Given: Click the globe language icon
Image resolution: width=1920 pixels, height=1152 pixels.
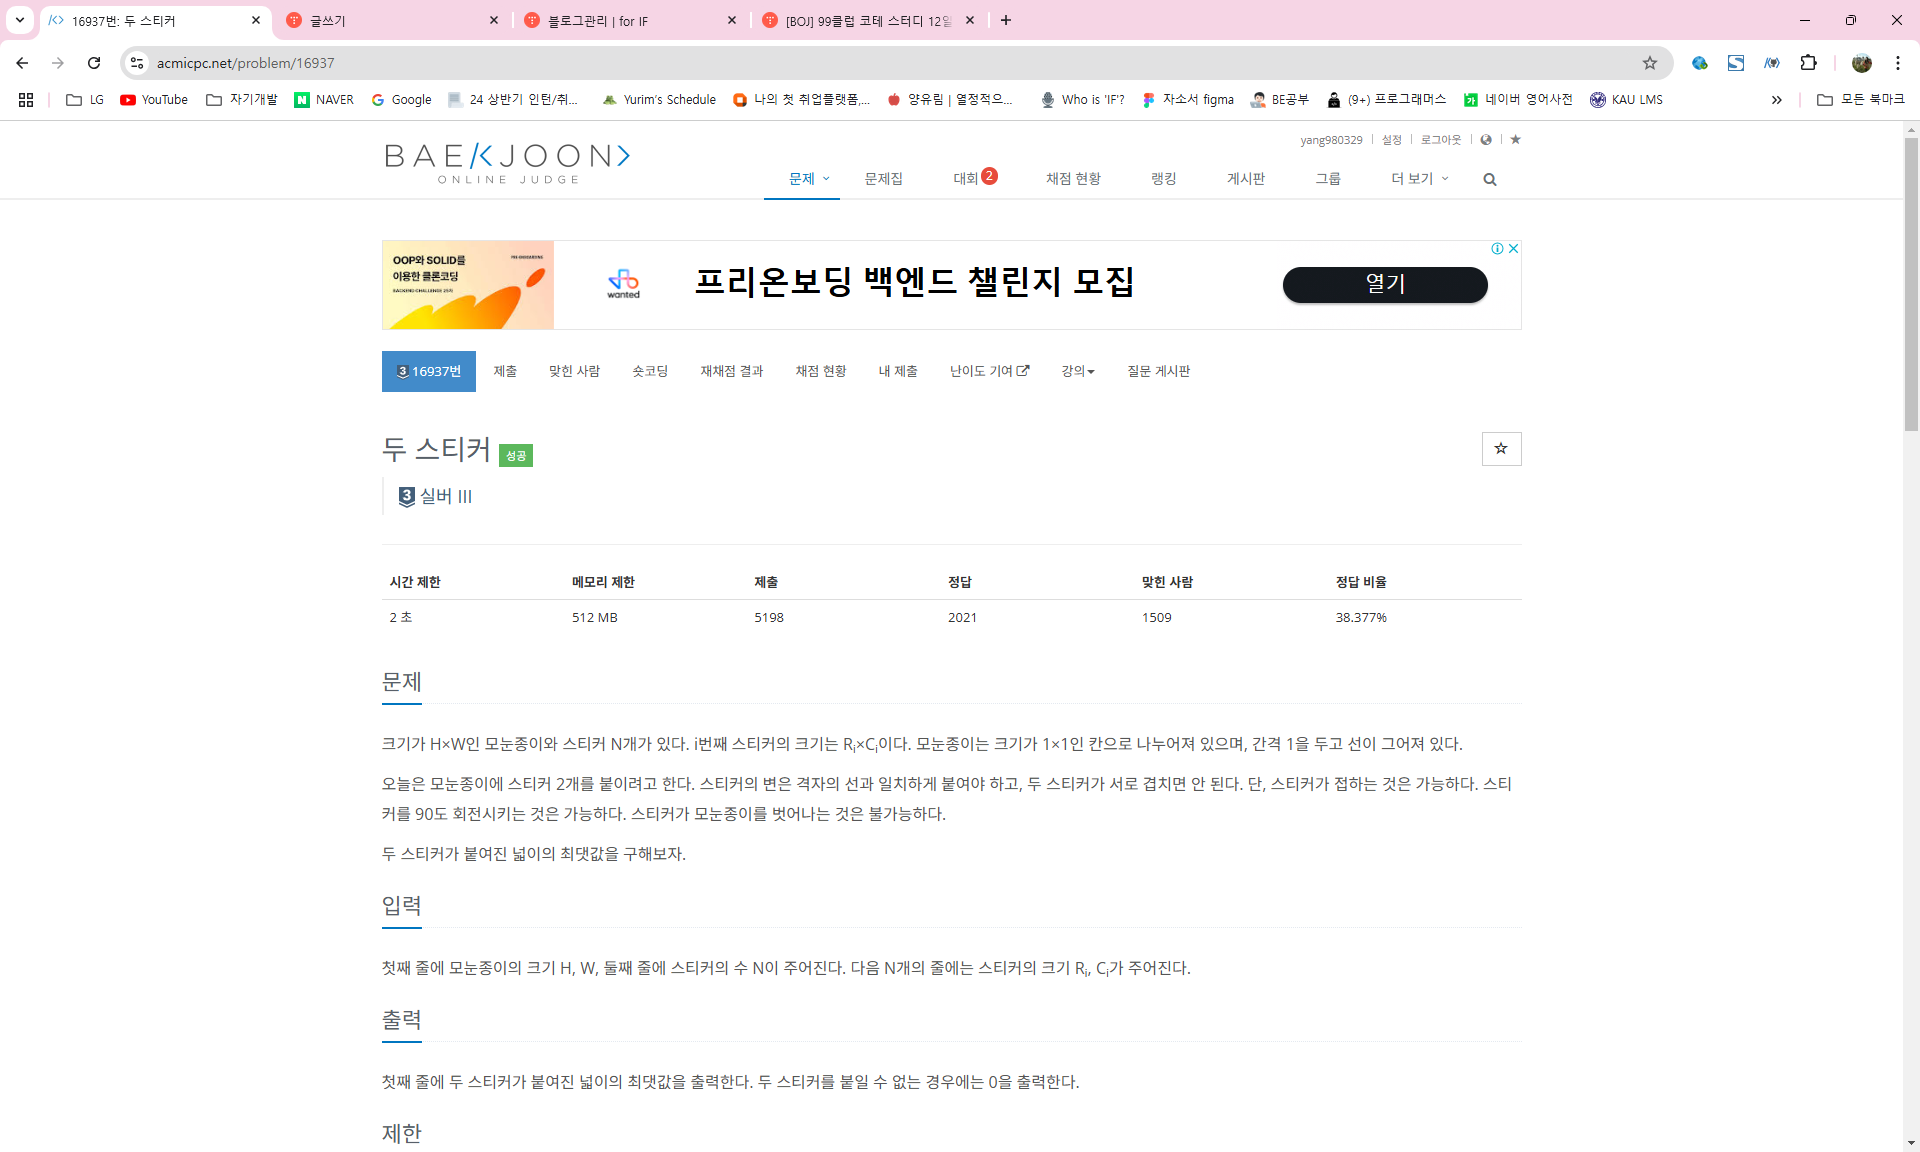Looking at the screenshot, I should point(1486,140).
